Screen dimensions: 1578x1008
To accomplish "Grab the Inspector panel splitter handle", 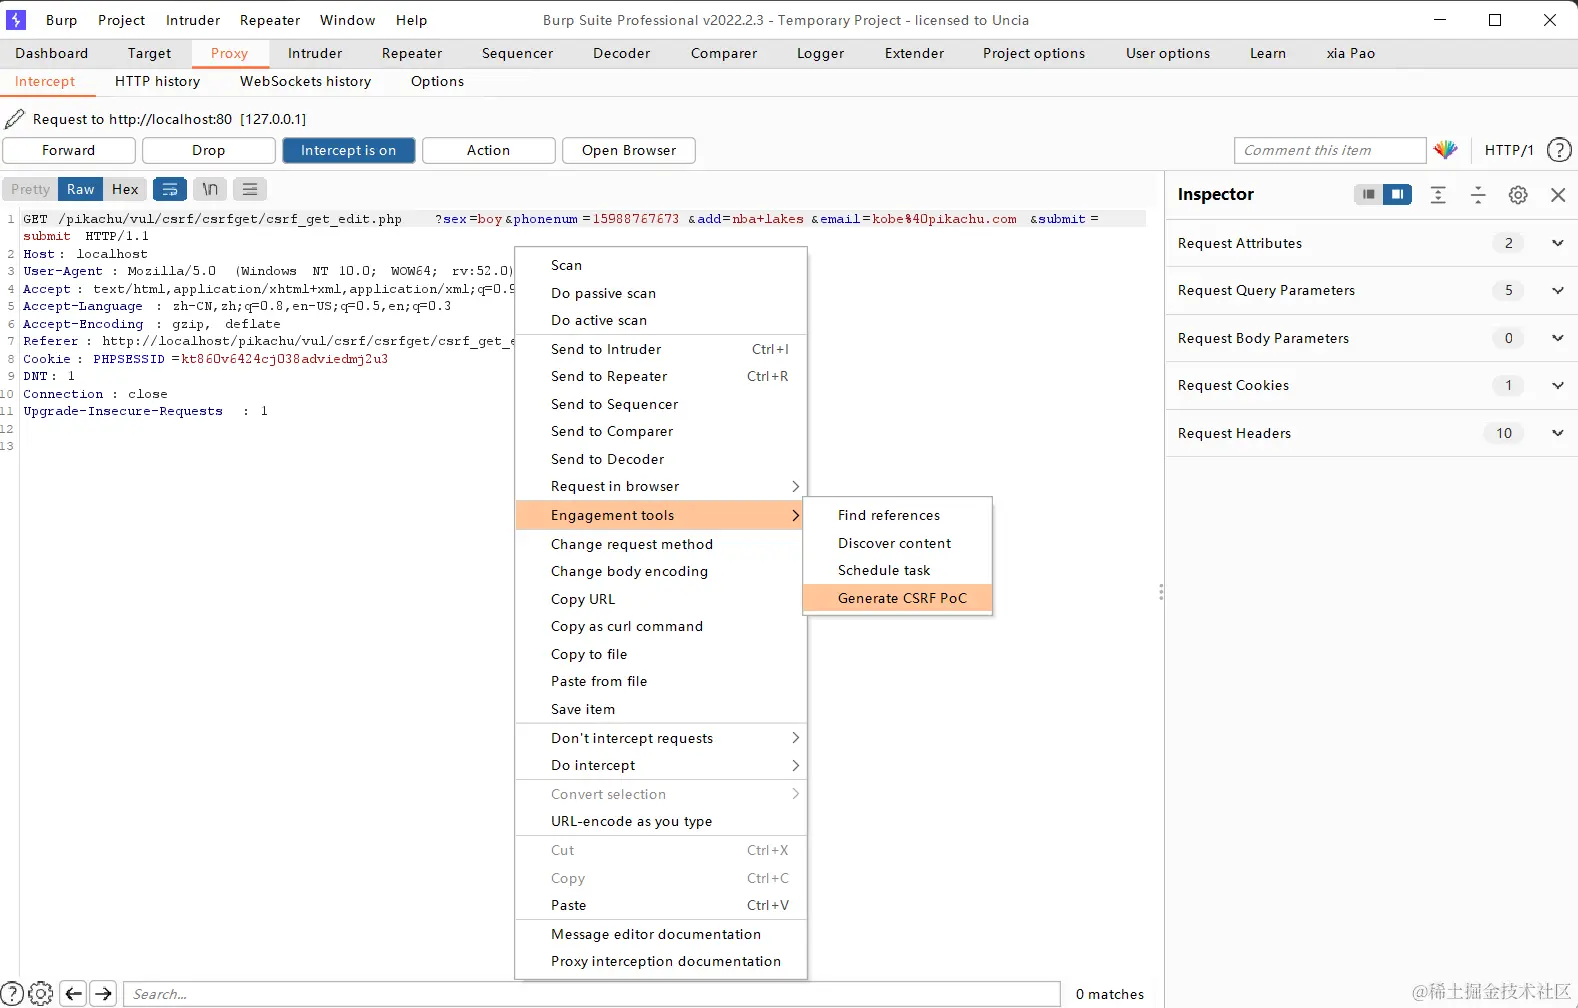I will click(x=1161, y=592).
